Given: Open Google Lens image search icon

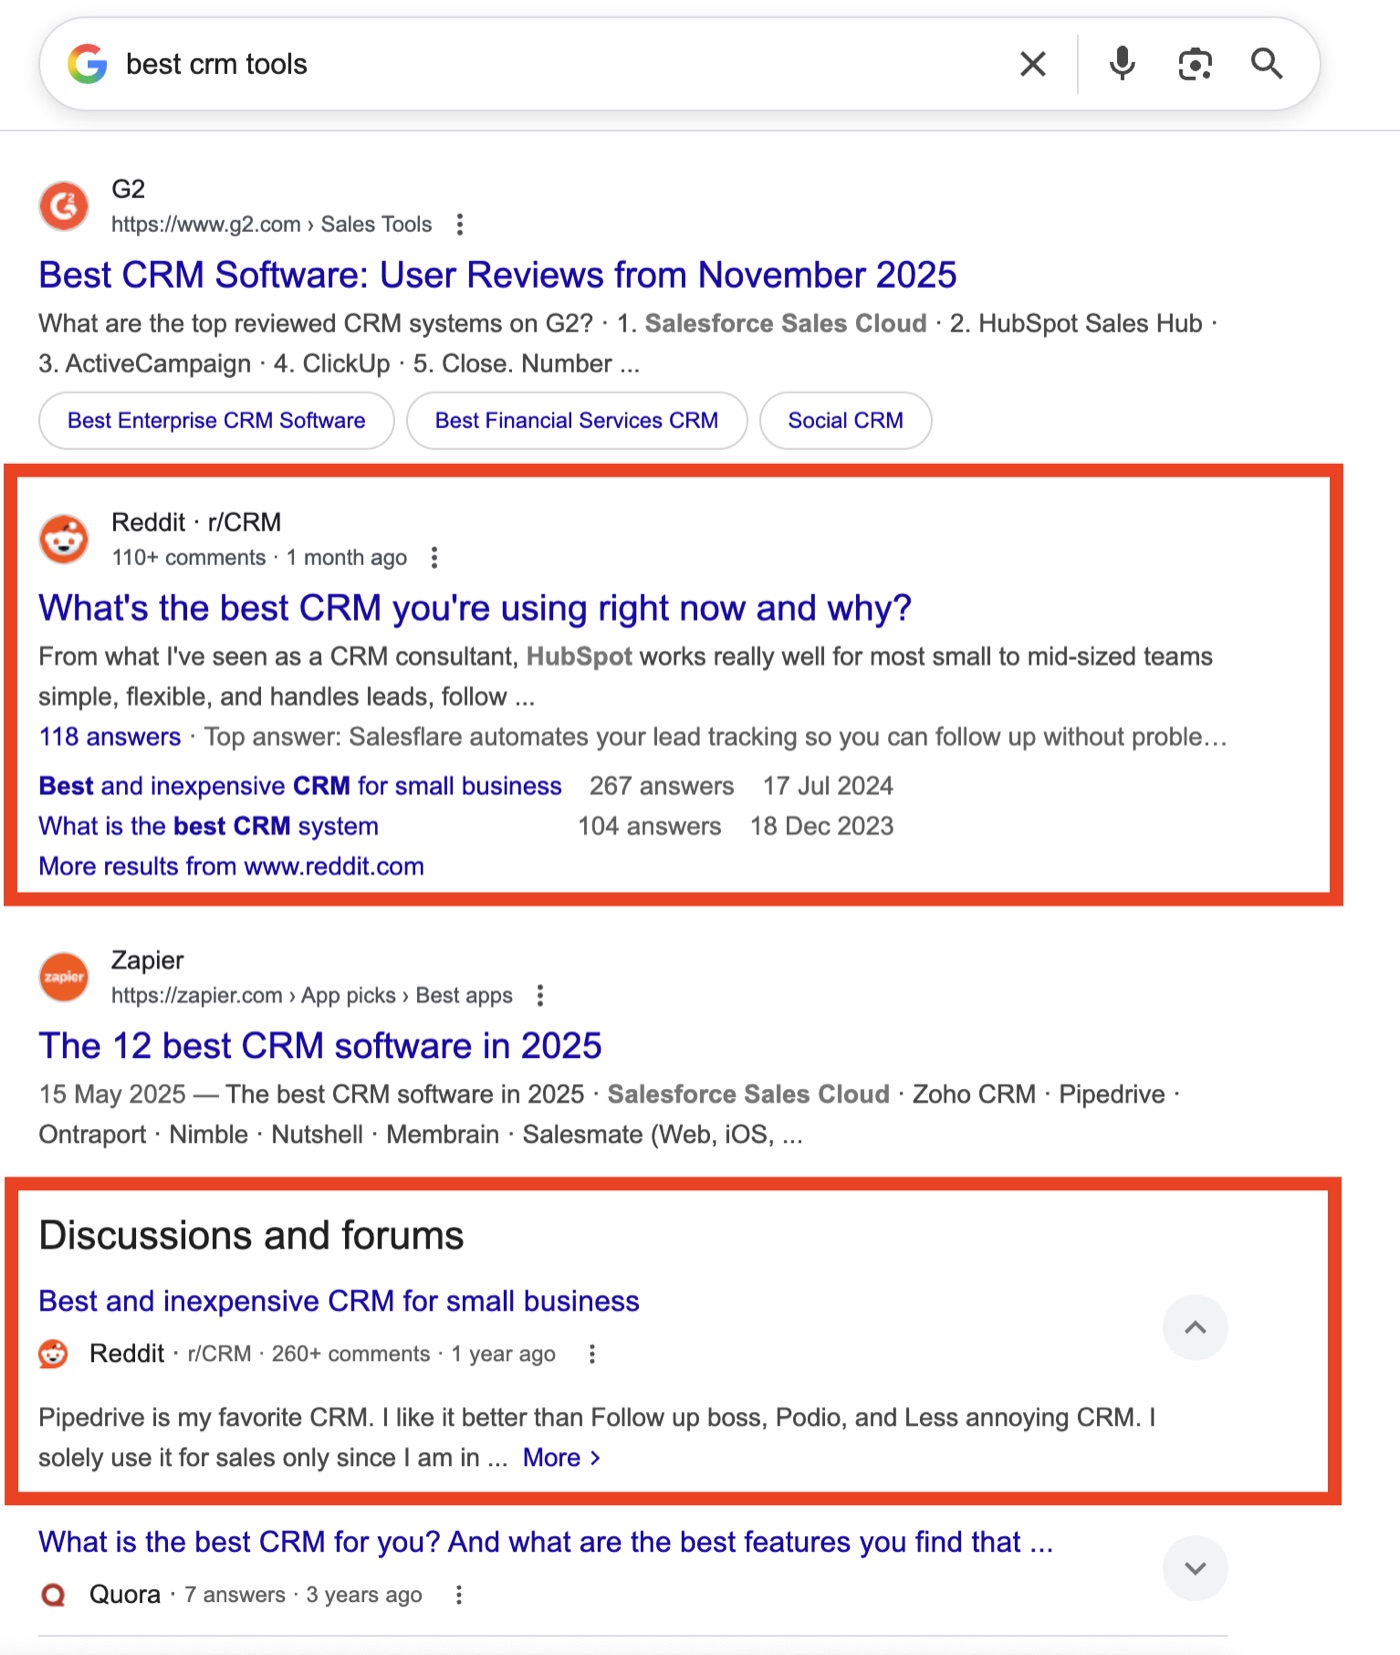Looking at the screenshot, I should click(x=1195, y=64).
